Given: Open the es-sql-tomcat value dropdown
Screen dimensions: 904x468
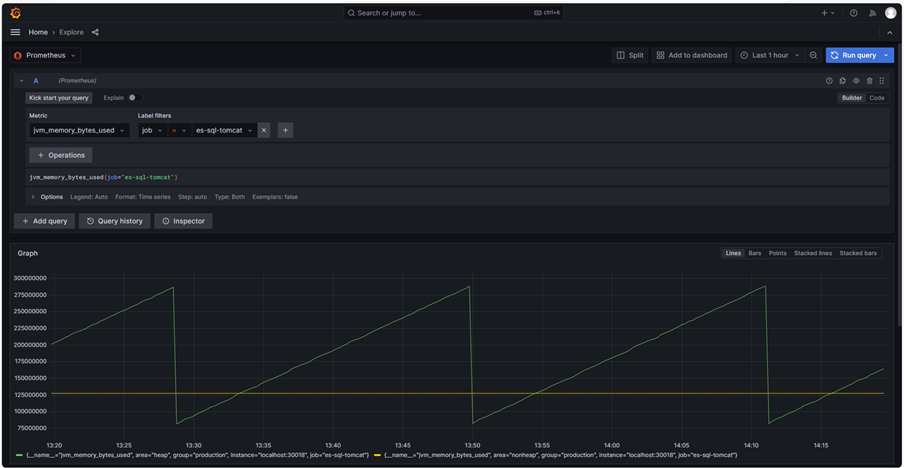Looking at the screenshot, I should 225,130.
